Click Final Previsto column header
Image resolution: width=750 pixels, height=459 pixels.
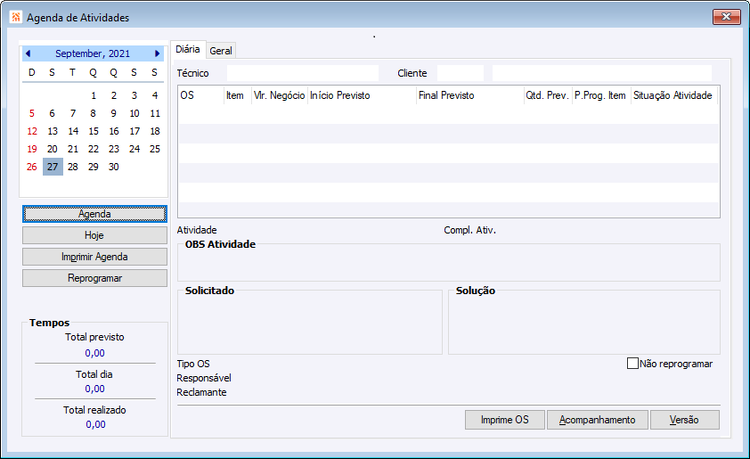(x=470, y=95)
